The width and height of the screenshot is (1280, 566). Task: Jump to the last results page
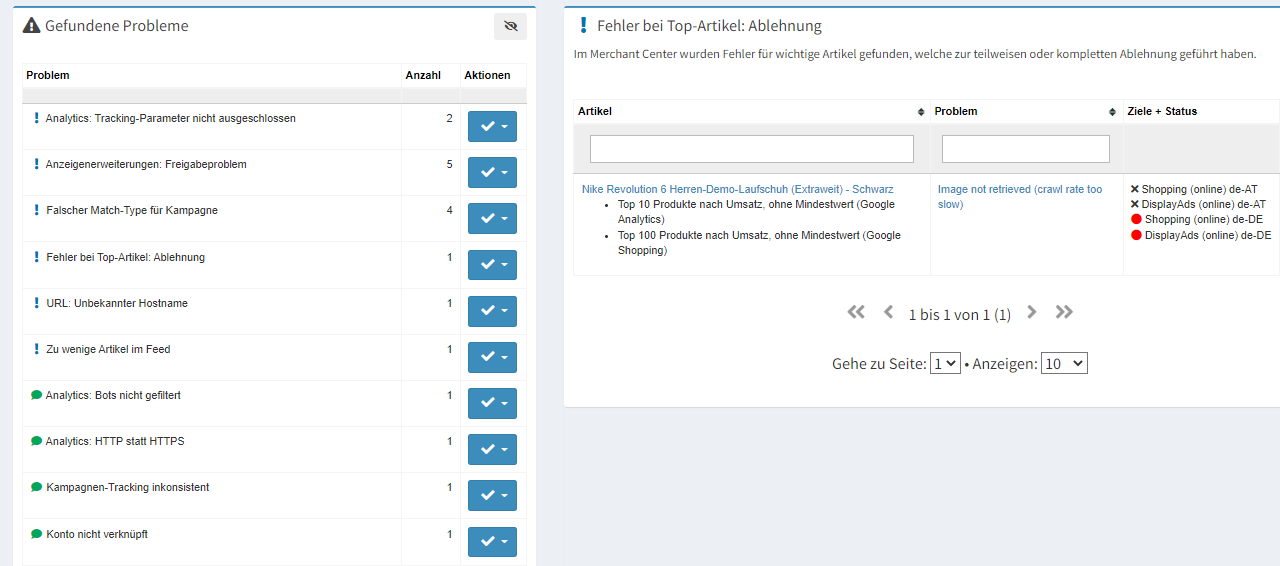point(1064,312)
